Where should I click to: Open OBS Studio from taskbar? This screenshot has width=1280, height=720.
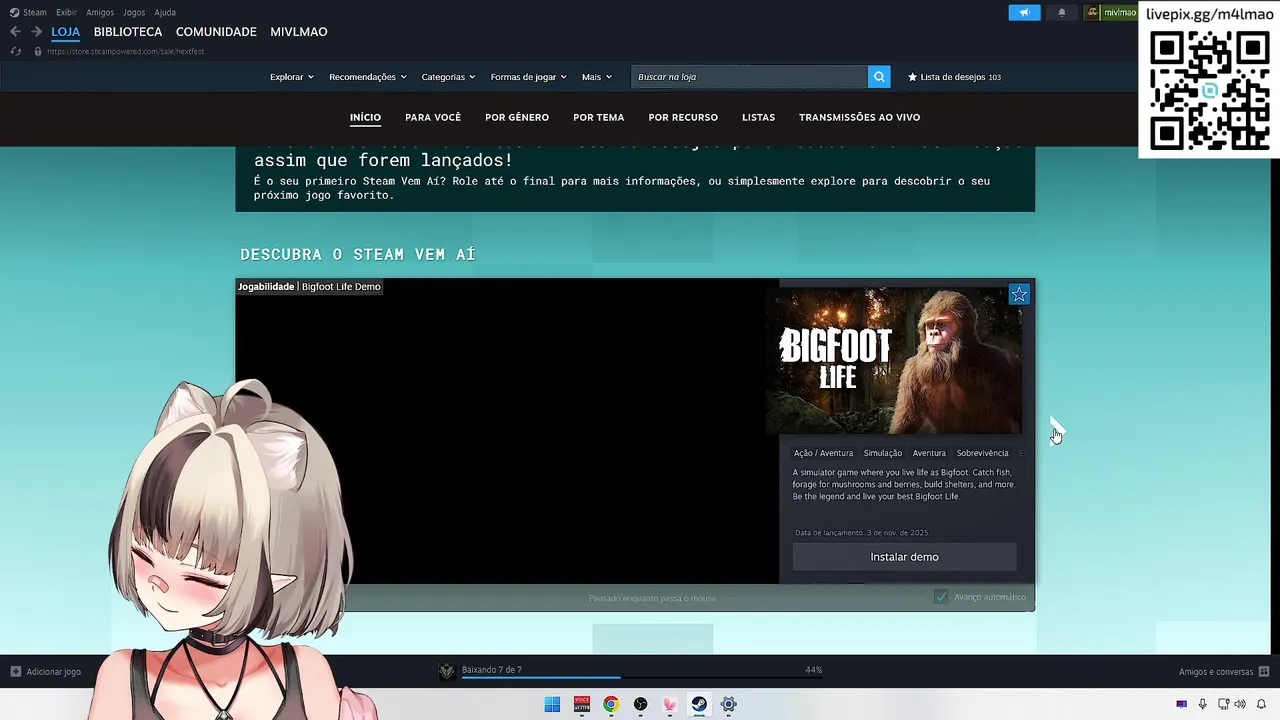click(640, 704)
